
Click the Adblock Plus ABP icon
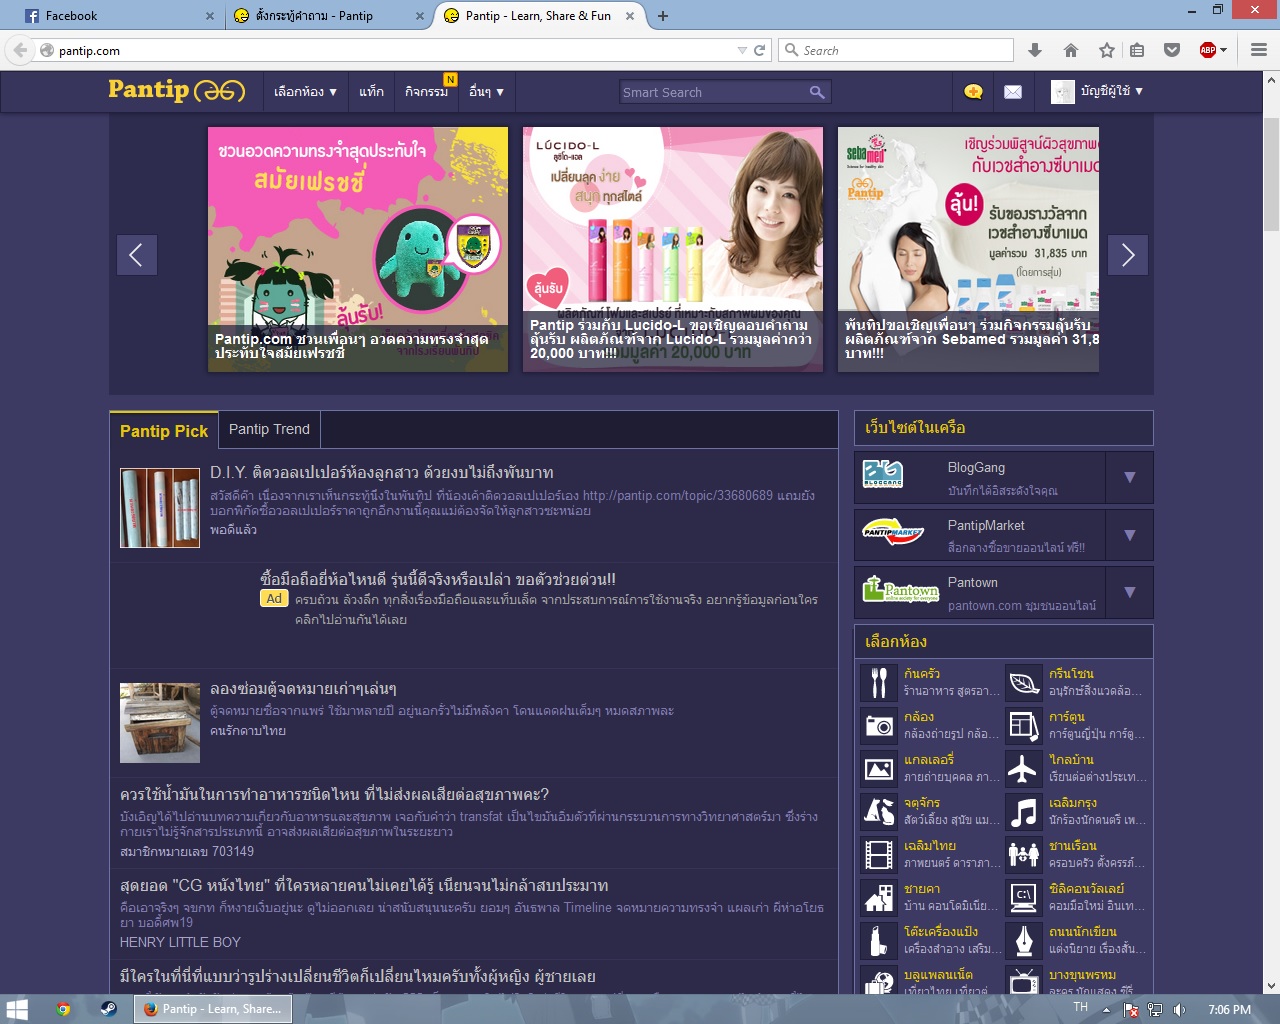click(1208, 50)
